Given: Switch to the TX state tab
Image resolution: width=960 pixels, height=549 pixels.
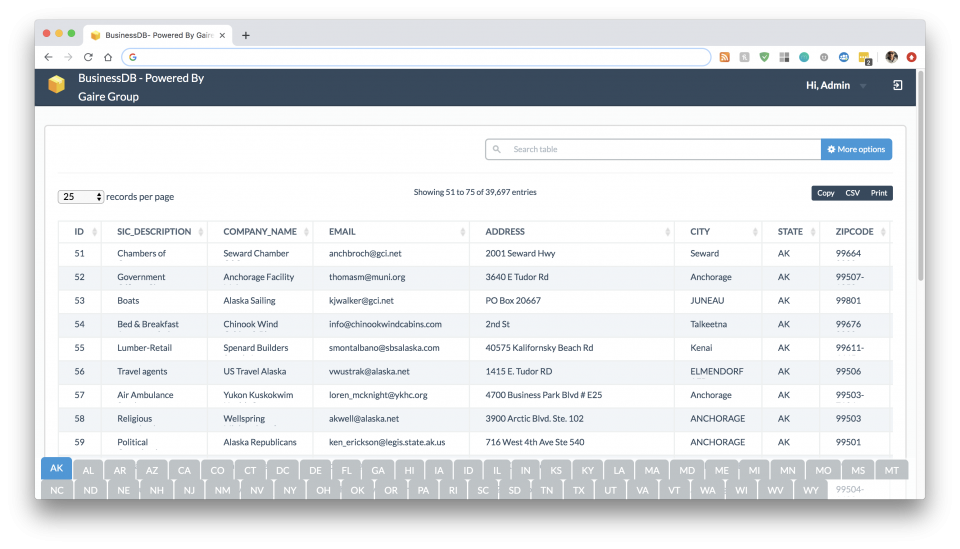Looking at the screenshot, I should click(x=578, y=490).
